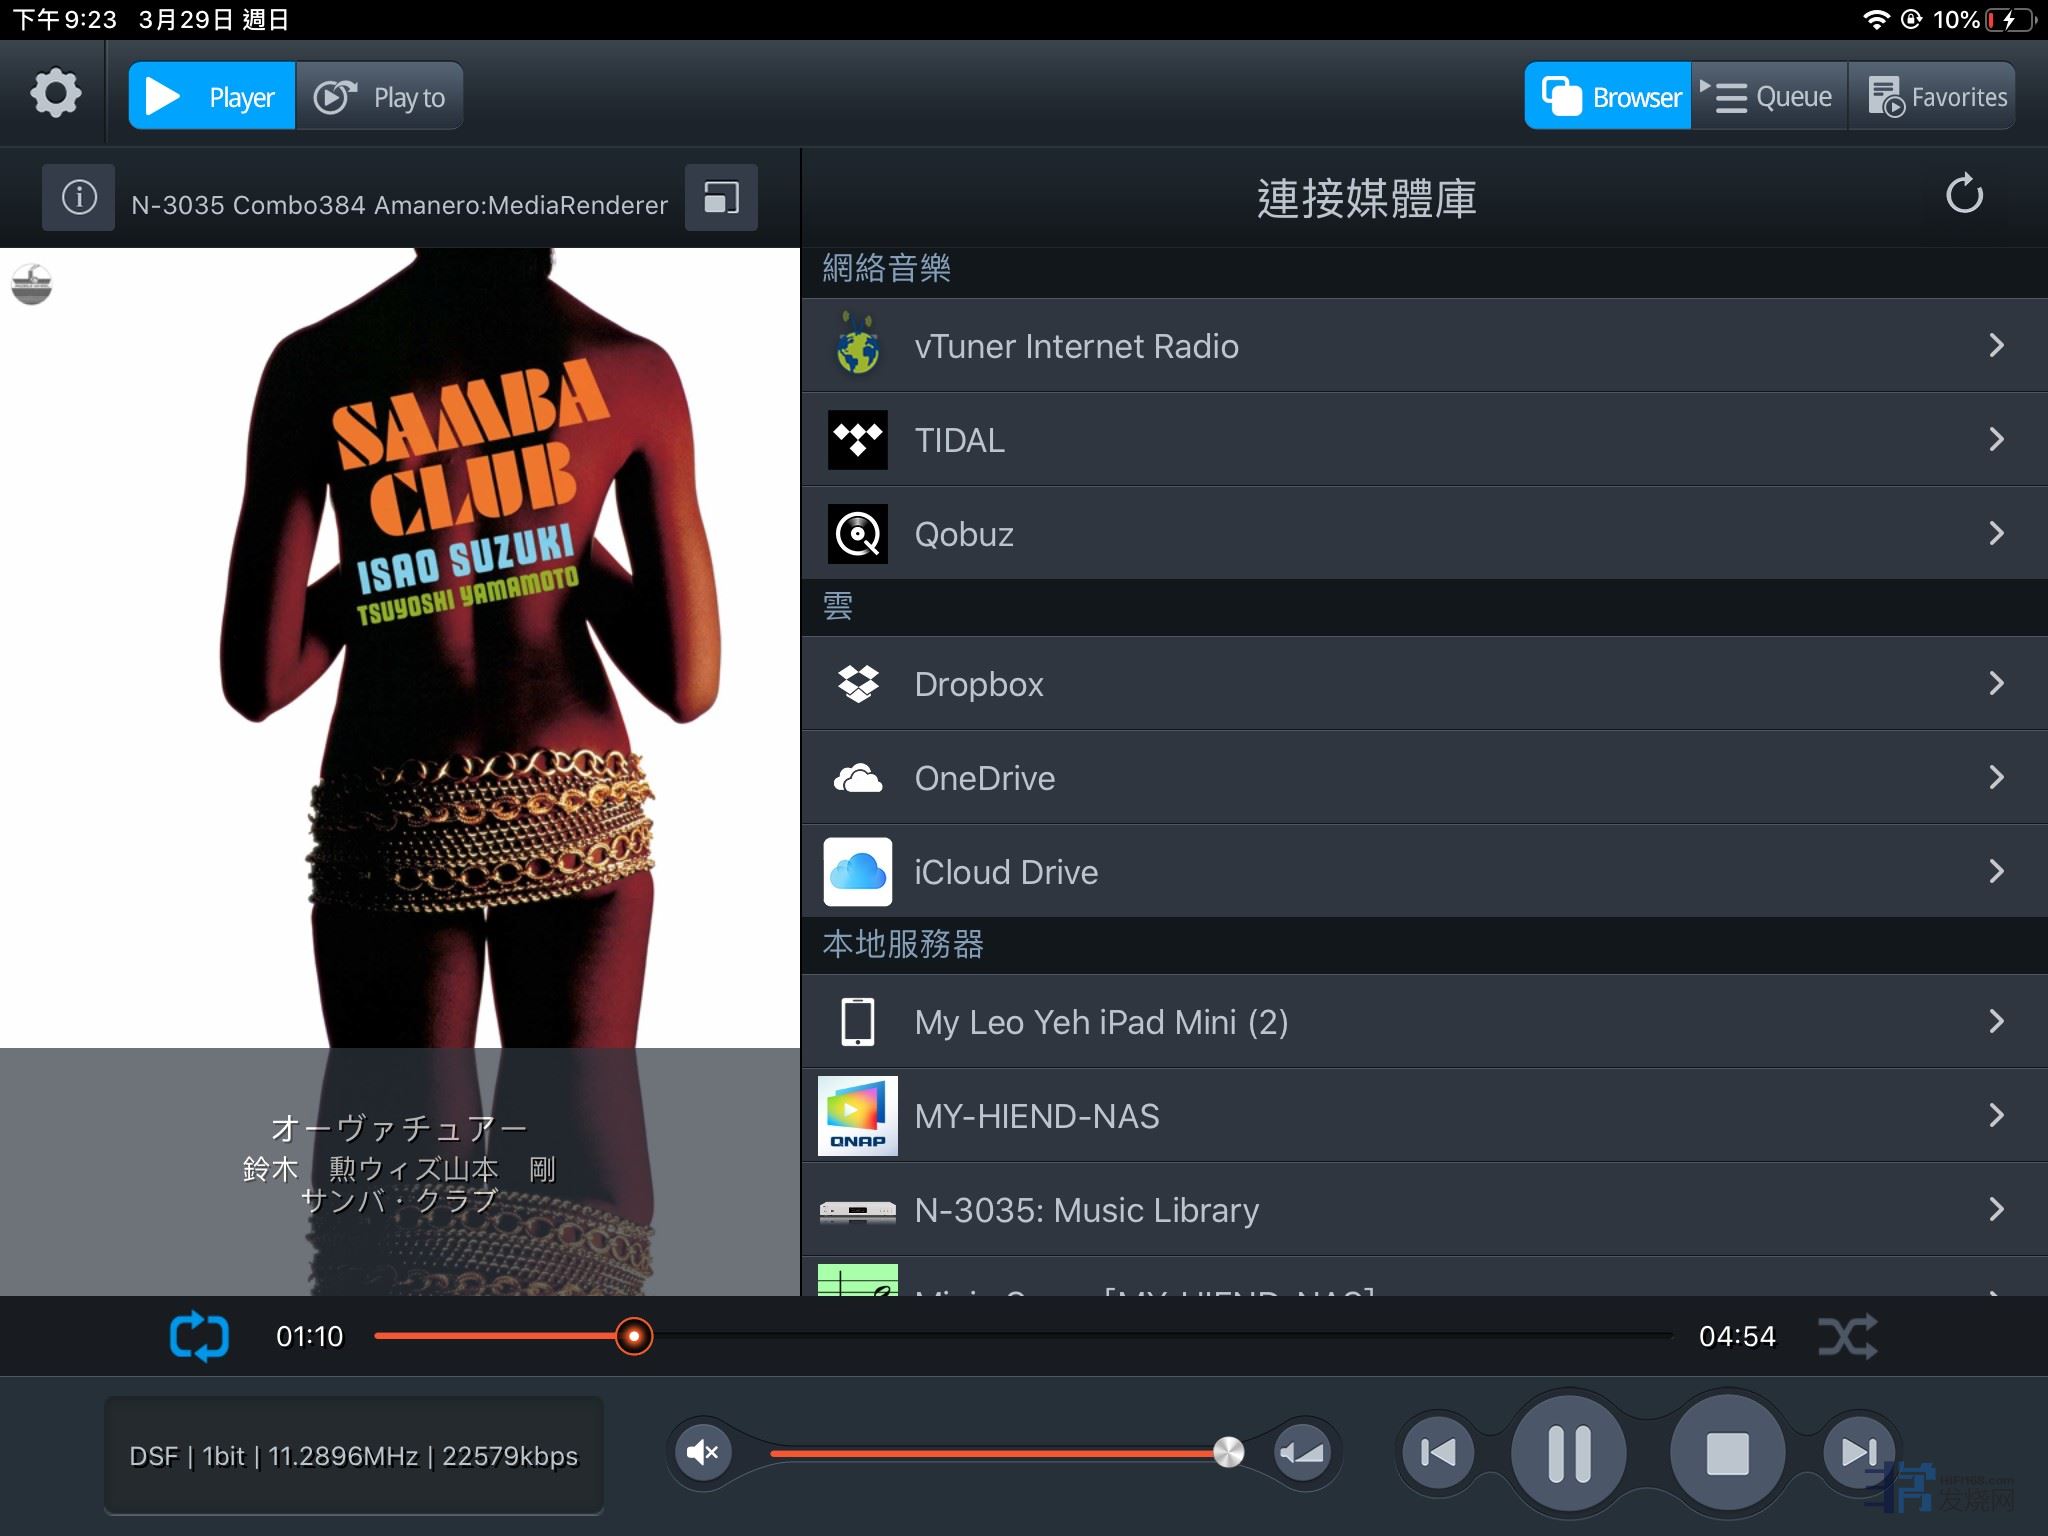
Task: Click the Play to button
Action: [380, 97]
